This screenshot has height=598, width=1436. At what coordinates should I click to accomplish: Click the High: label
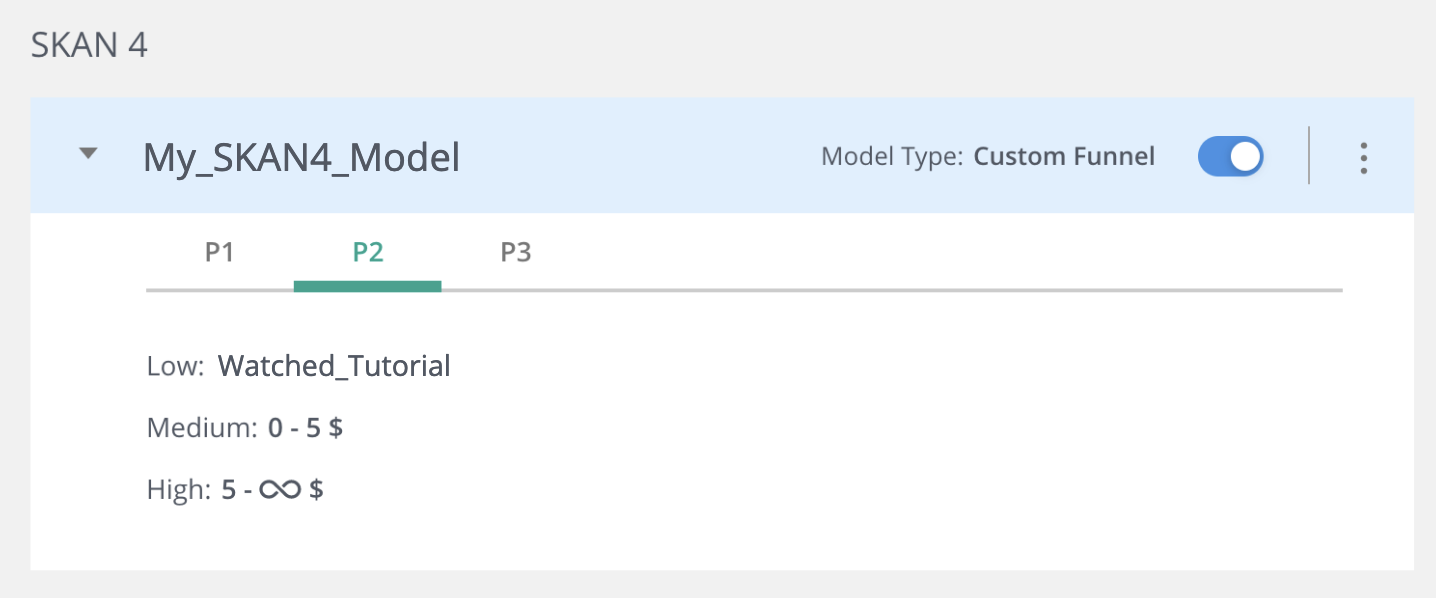(179, 490)
